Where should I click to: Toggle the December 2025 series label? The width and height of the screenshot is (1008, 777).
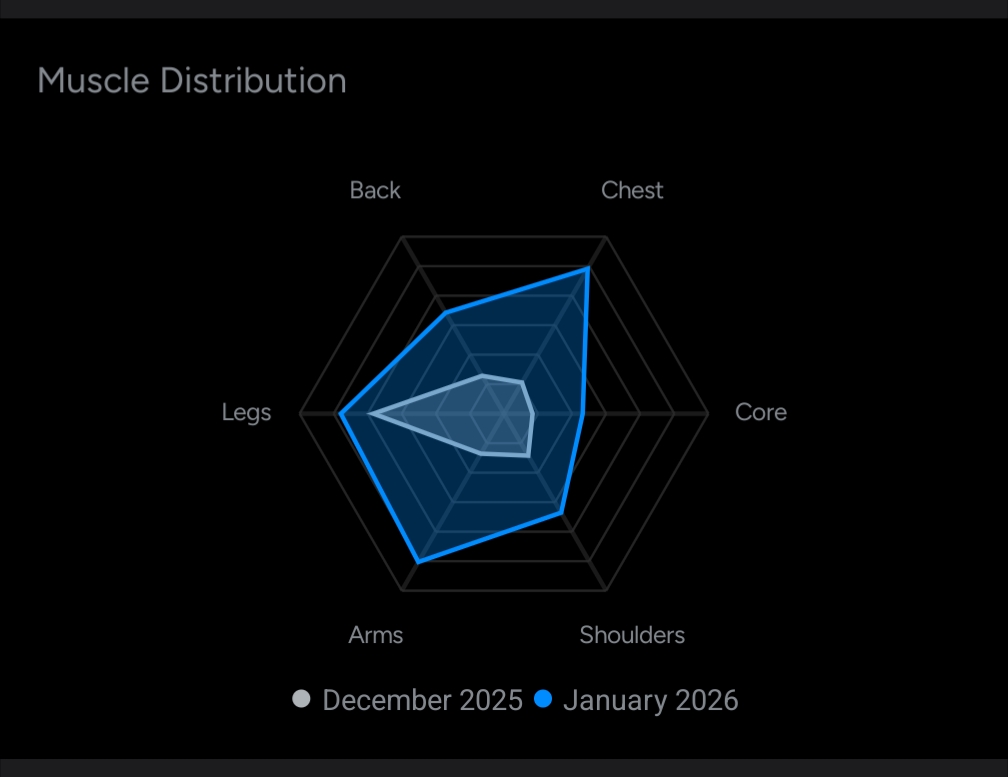click(x=422, y=700)
